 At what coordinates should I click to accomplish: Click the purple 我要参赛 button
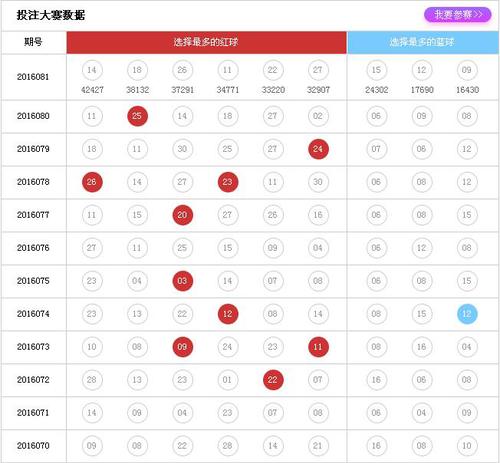coord(457,15)
